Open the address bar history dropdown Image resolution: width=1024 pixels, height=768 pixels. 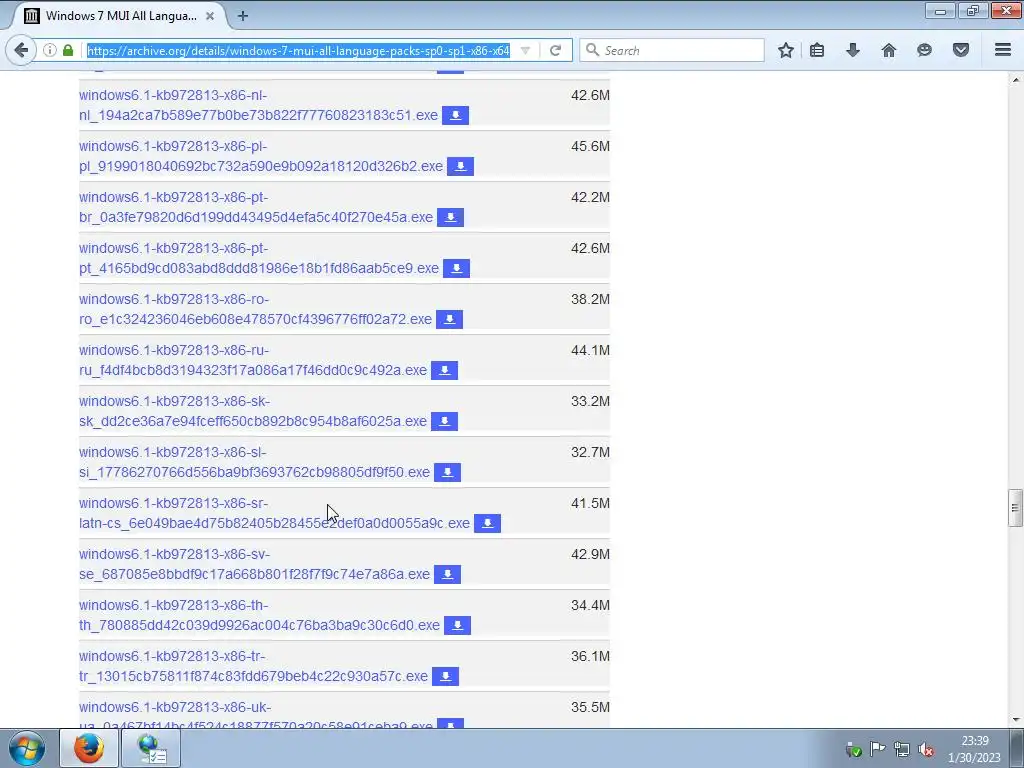525,50
